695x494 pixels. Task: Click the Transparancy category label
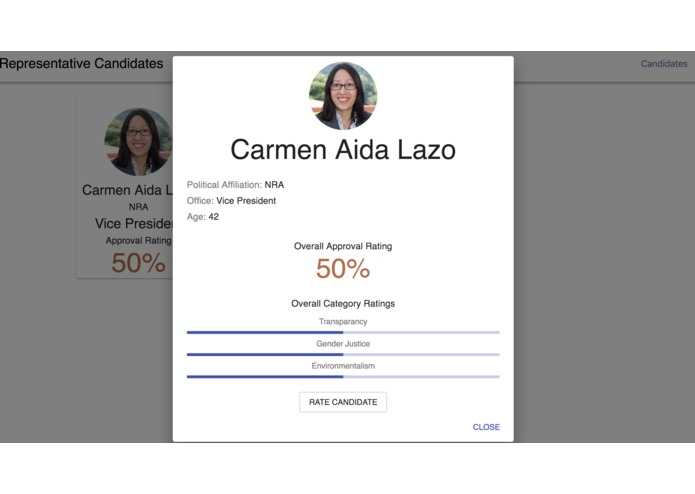click(343, 322)
